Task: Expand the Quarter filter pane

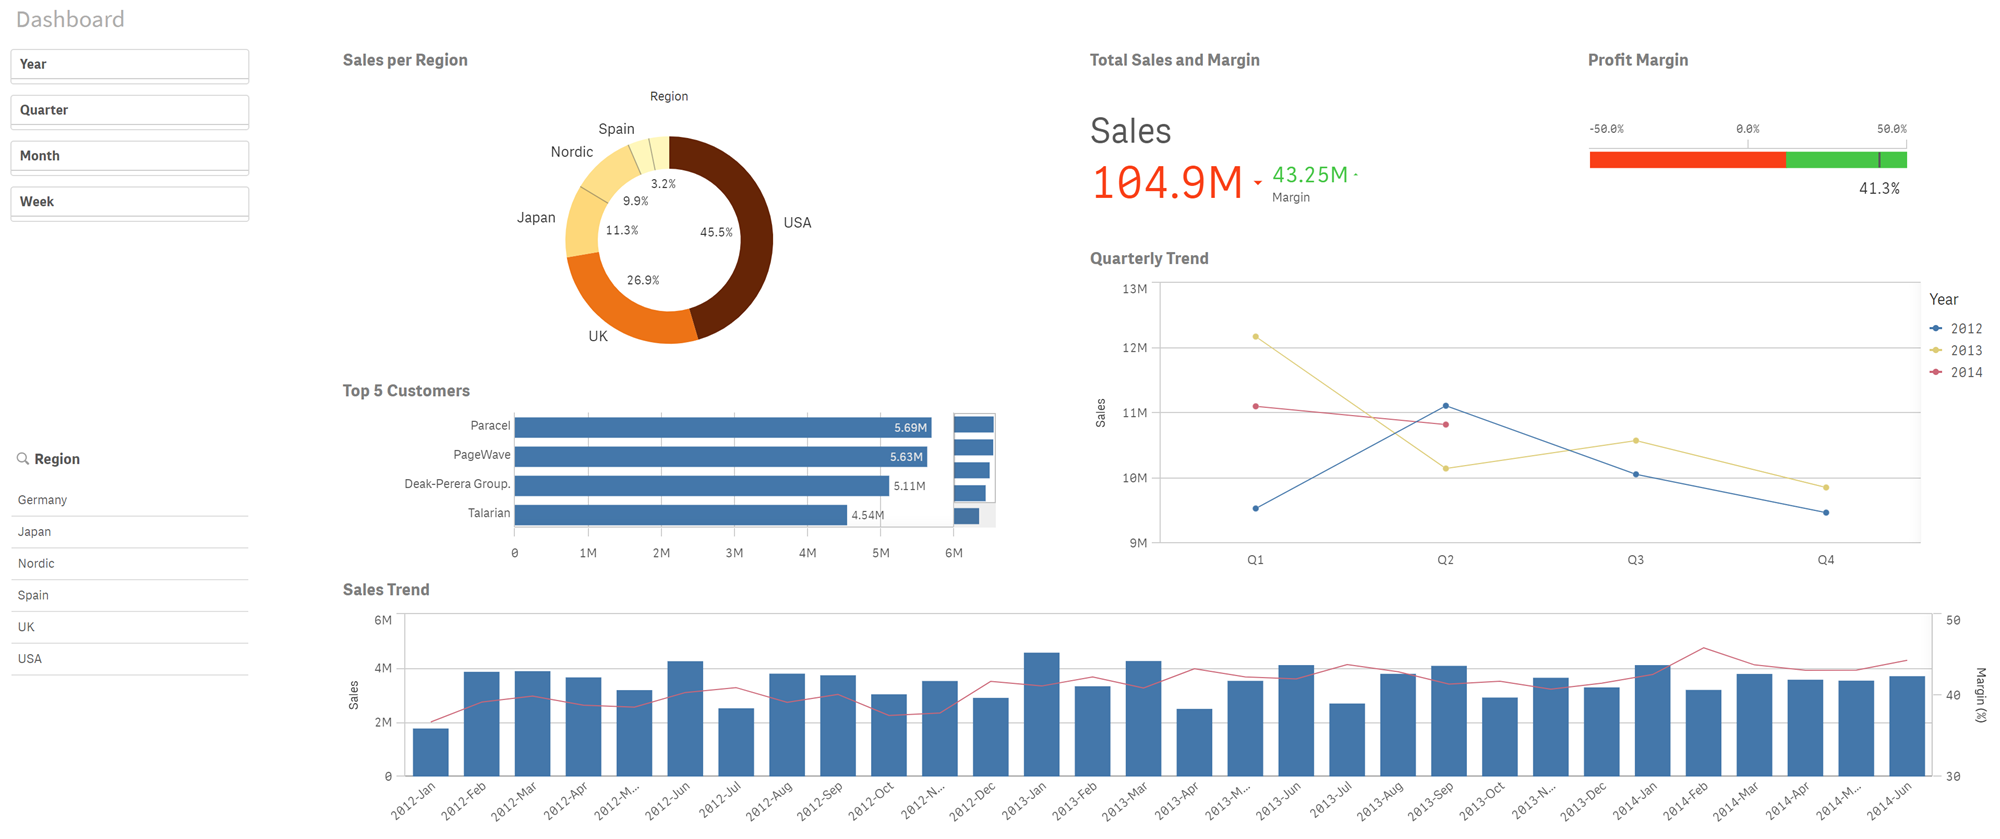Action: pyautogui.click(x=129, y=110)
